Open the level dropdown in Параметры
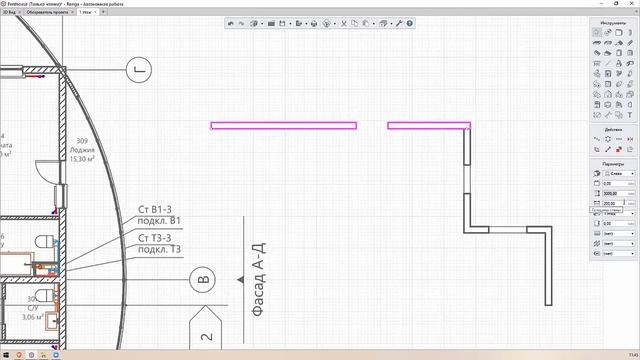This screenshot has width=640, height=360. 619,213
